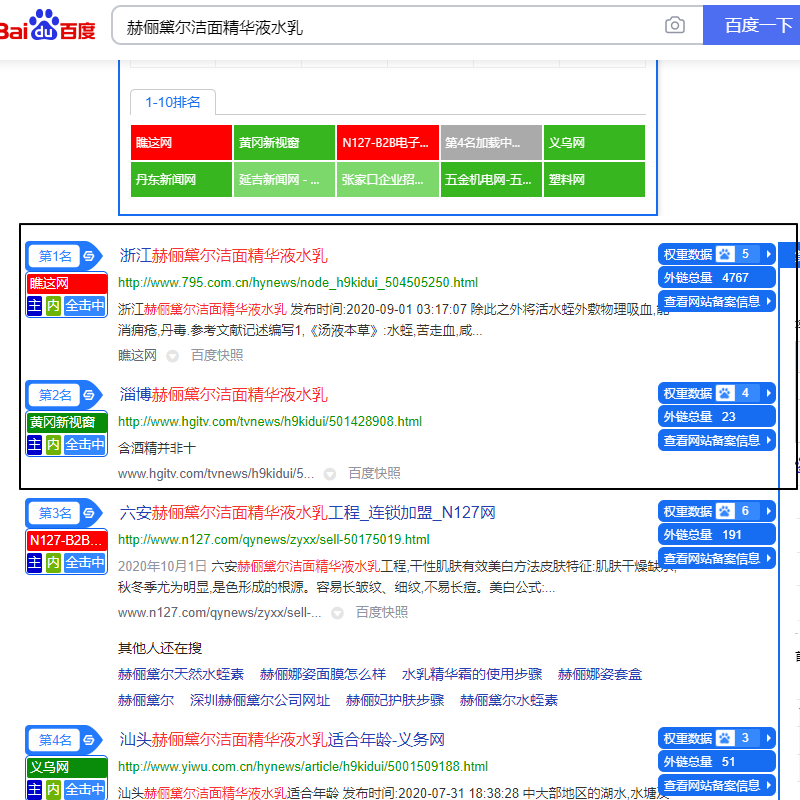Click the swirl icon beside 第1名 badge
This screenshot has height=800, width=800.
89,256
